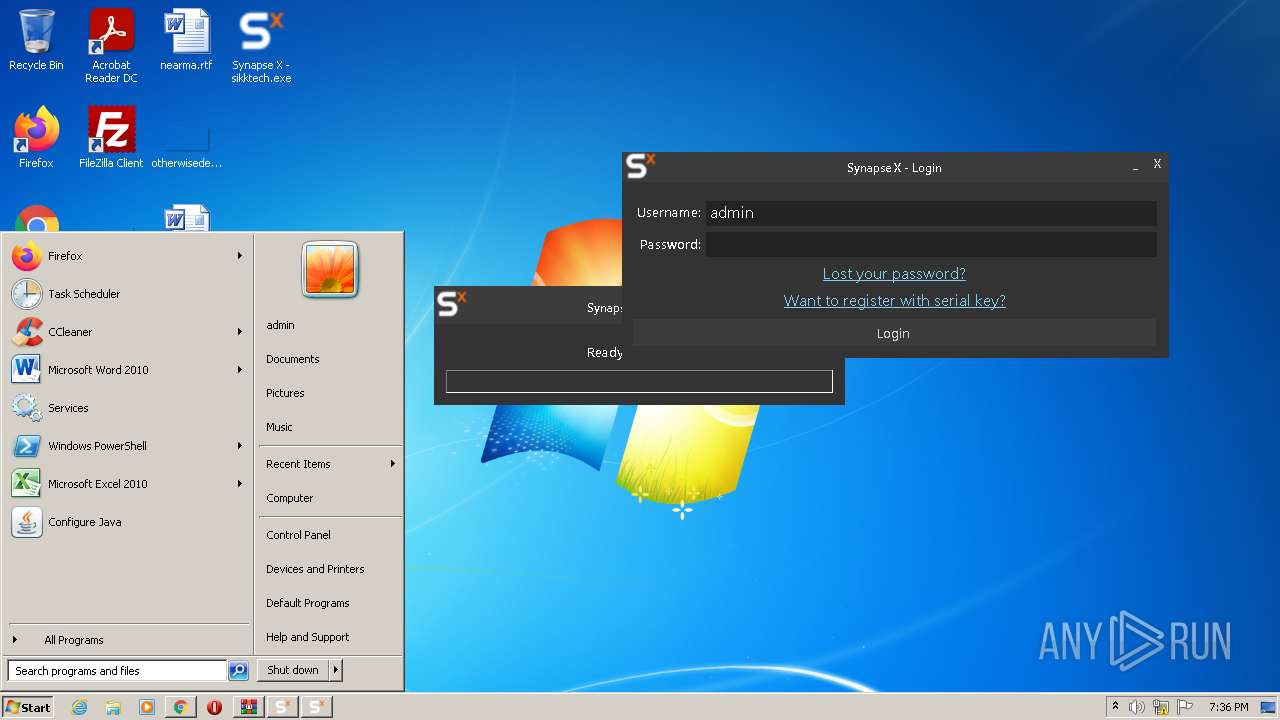Open Acrobat Reader DC desktop shortcut

pyautogui.click(x=111, y=45)
